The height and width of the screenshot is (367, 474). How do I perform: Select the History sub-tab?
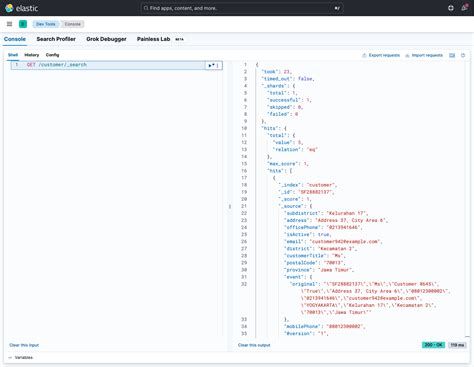32,55
